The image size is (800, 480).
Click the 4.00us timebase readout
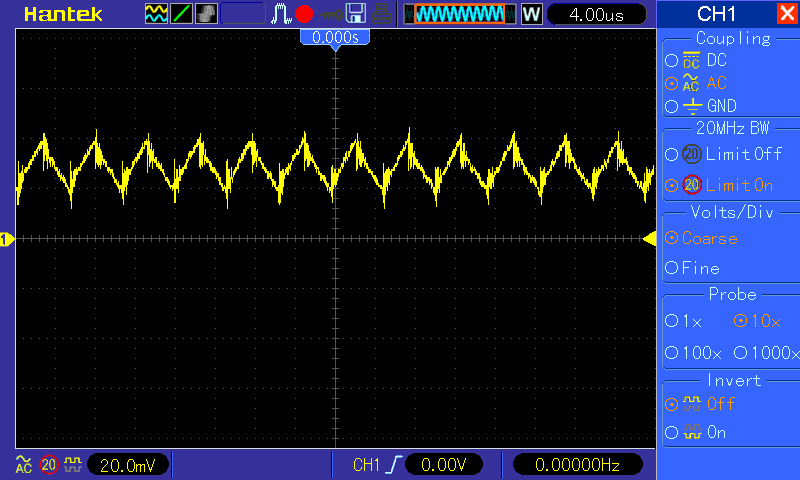point(596,14)
